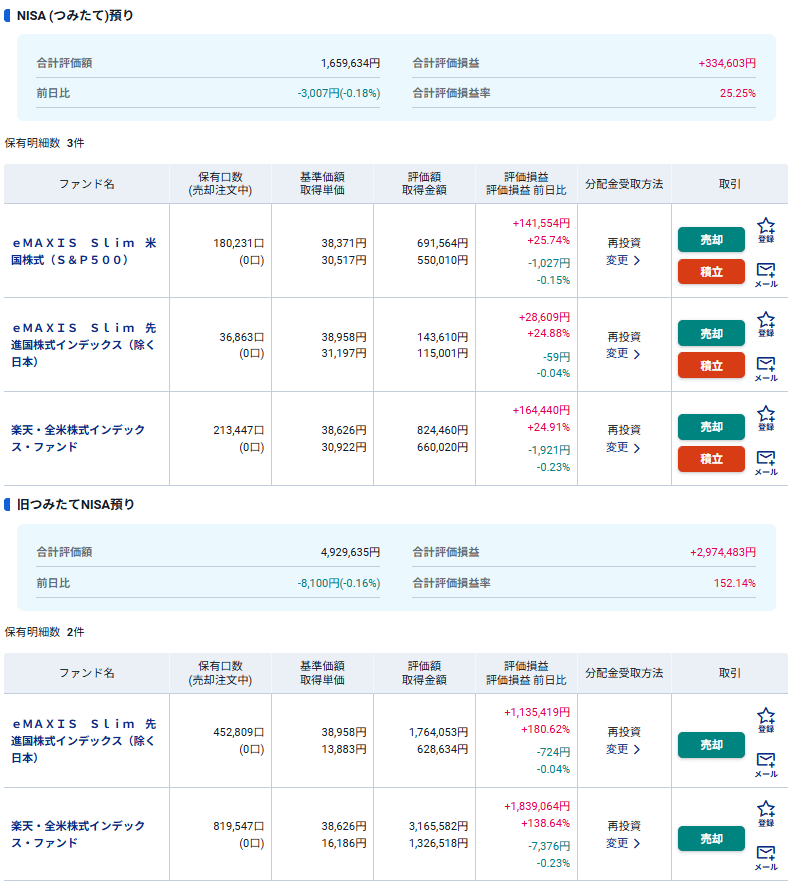Click メール icon for eMAXIS Slim 米国株式 (S&P500)
810x889 pixels.
(765, 273)
